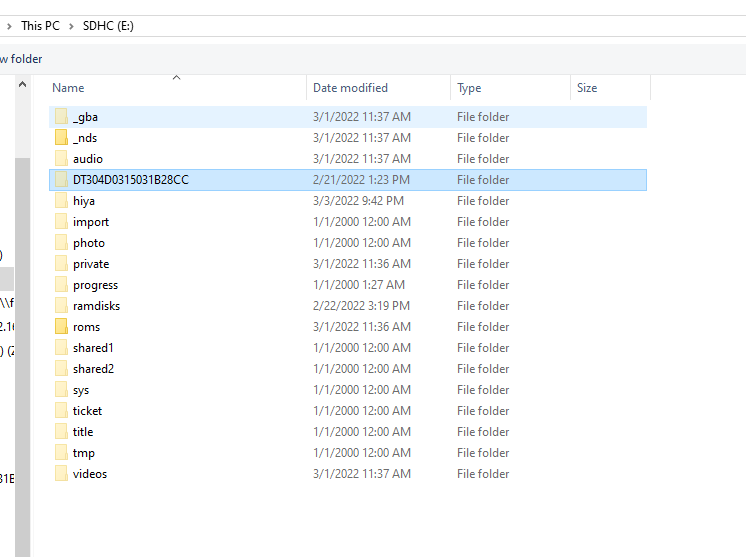Expand chevron after This PC breadcrumb
The image size is (746, 557).
71,26
